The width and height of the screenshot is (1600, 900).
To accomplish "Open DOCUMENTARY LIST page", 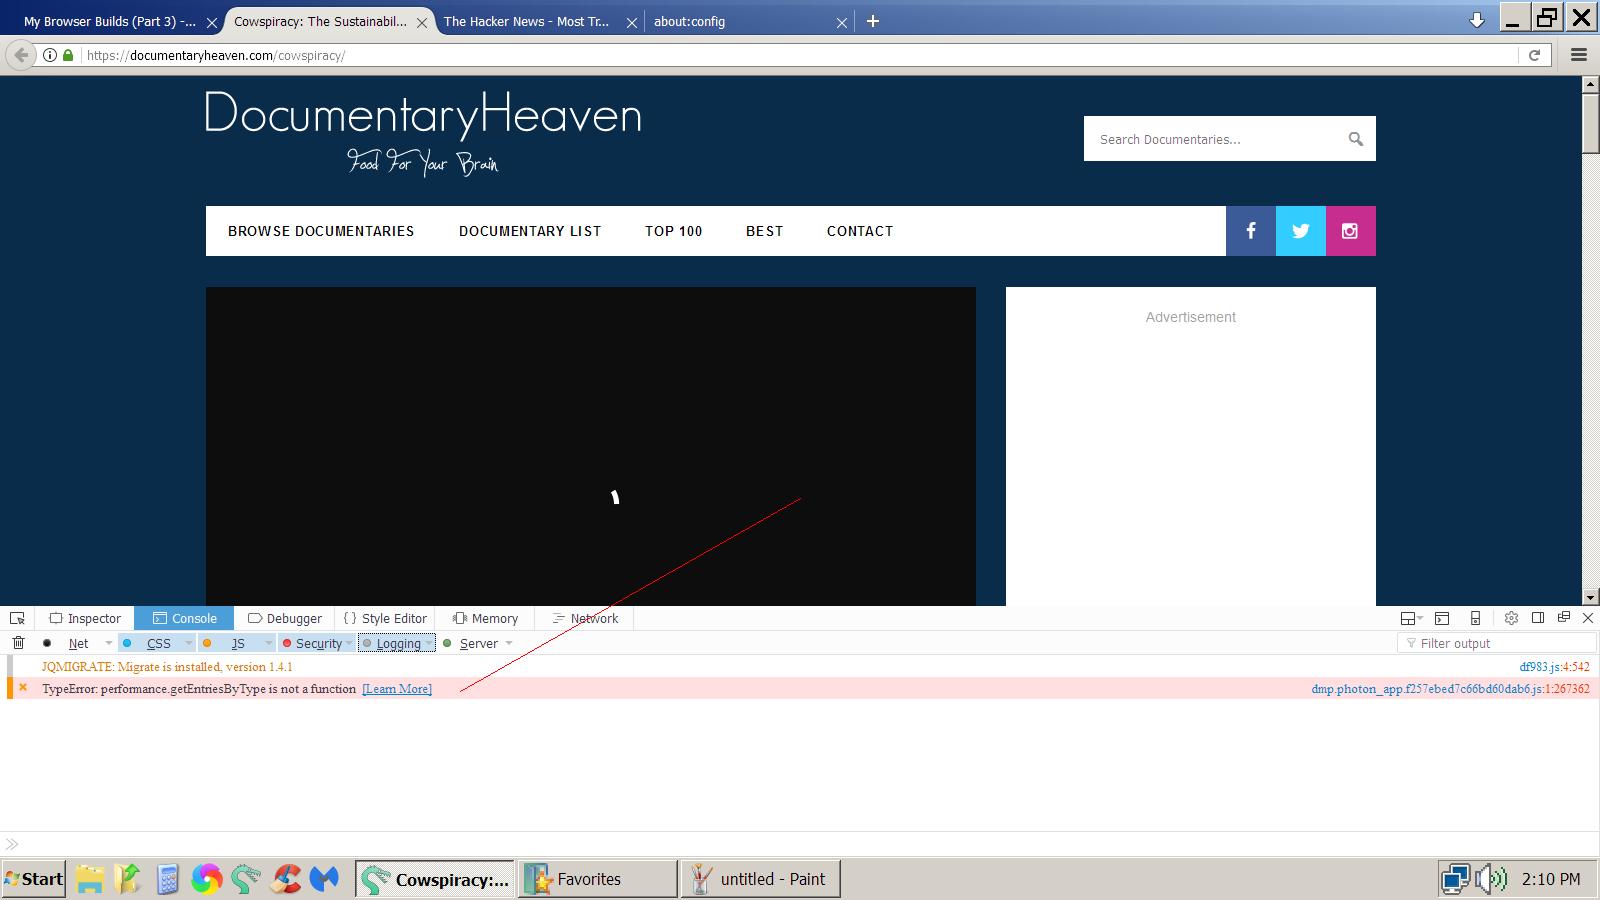I will [x=530, y=231].
